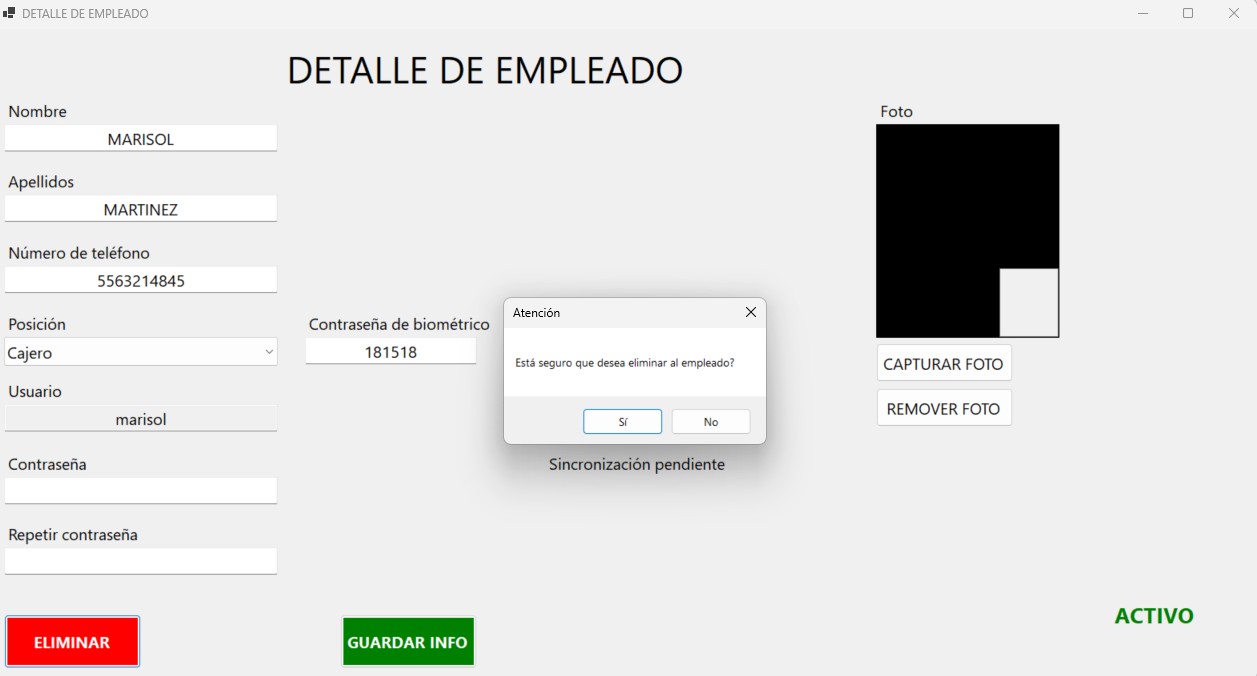Click the employee Foto preview image
The width and height of the screenshot is (1257, 676).
pyautogui.click(x=966, y=230)
